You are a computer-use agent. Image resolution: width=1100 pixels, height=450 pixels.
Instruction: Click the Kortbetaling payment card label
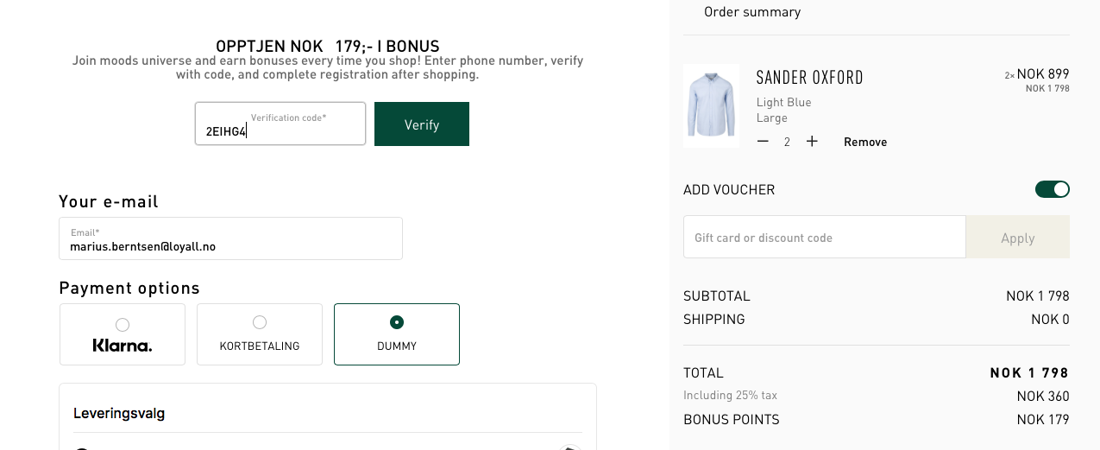coord(260,346)
